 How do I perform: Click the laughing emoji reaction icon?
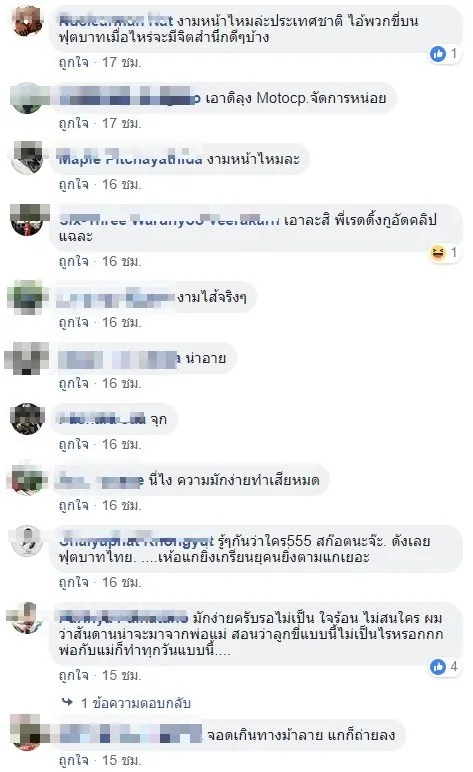(438, 253)
